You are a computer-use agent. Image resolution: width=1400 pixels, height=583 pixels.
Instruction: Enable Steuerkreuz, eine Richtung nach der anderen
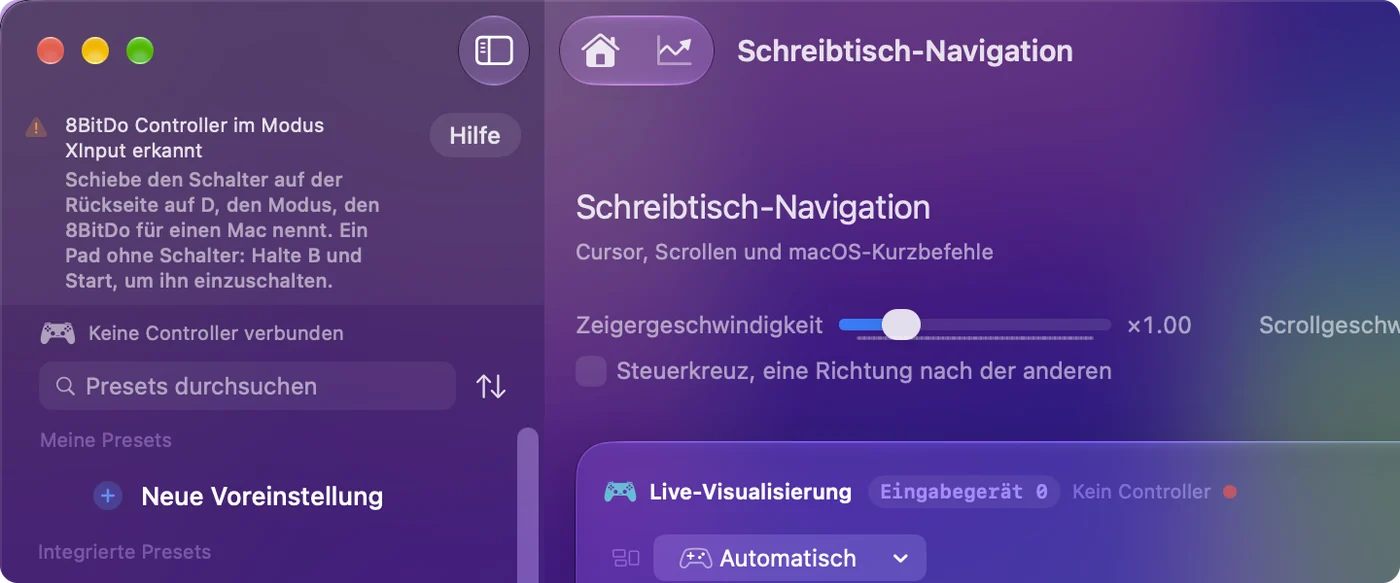(591, 371)
